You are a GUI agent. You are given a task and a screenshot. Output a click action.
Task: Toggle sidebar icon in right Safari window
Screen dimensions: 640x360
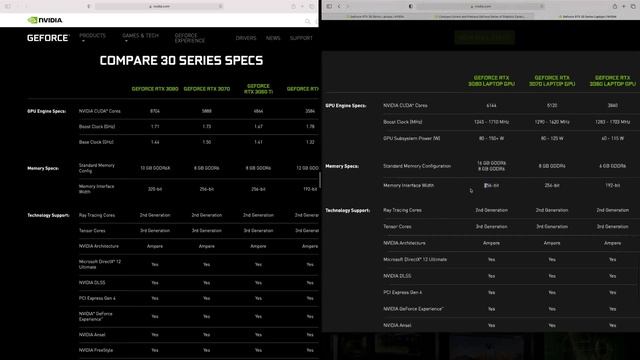329,6
